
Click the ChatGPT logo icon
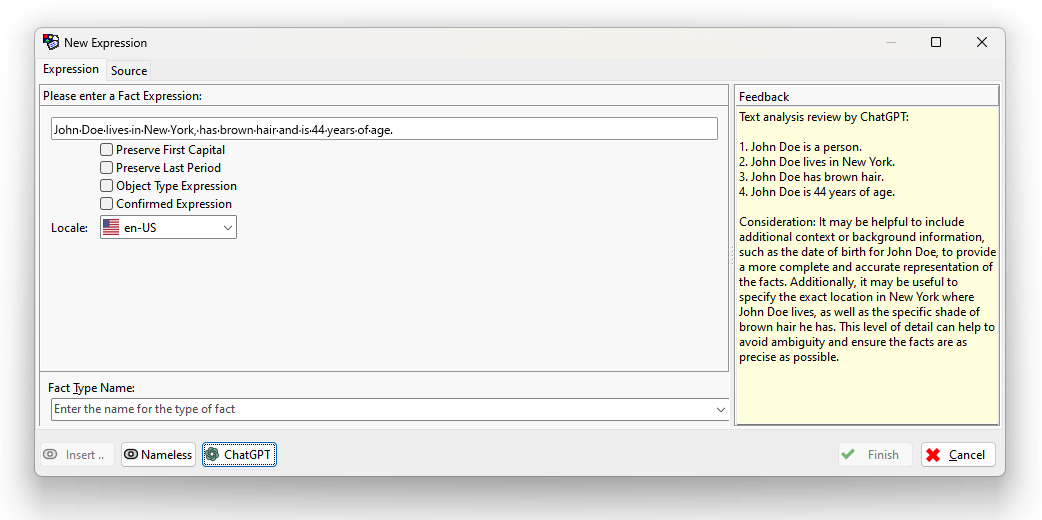(212, 455)
